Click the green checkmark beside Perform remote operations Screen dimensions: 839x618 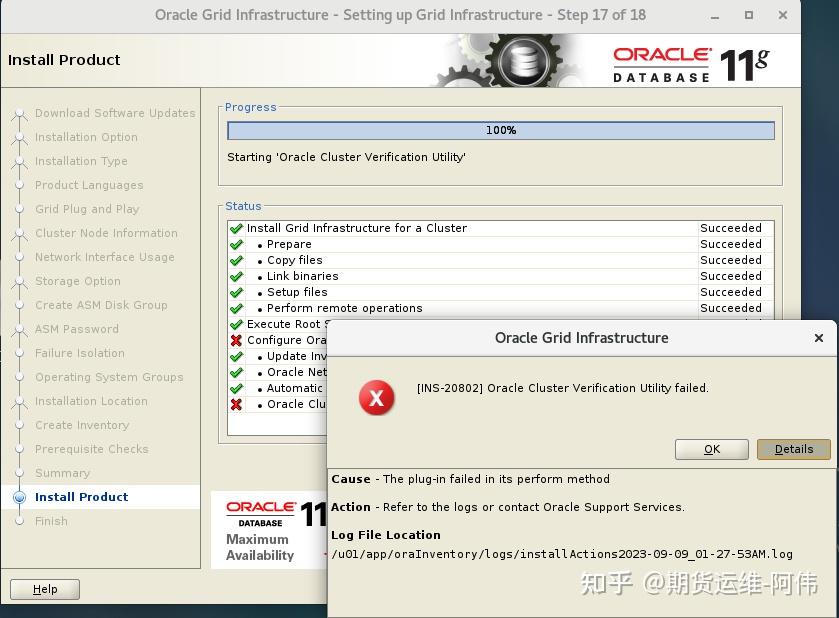[x=236, y=308]
